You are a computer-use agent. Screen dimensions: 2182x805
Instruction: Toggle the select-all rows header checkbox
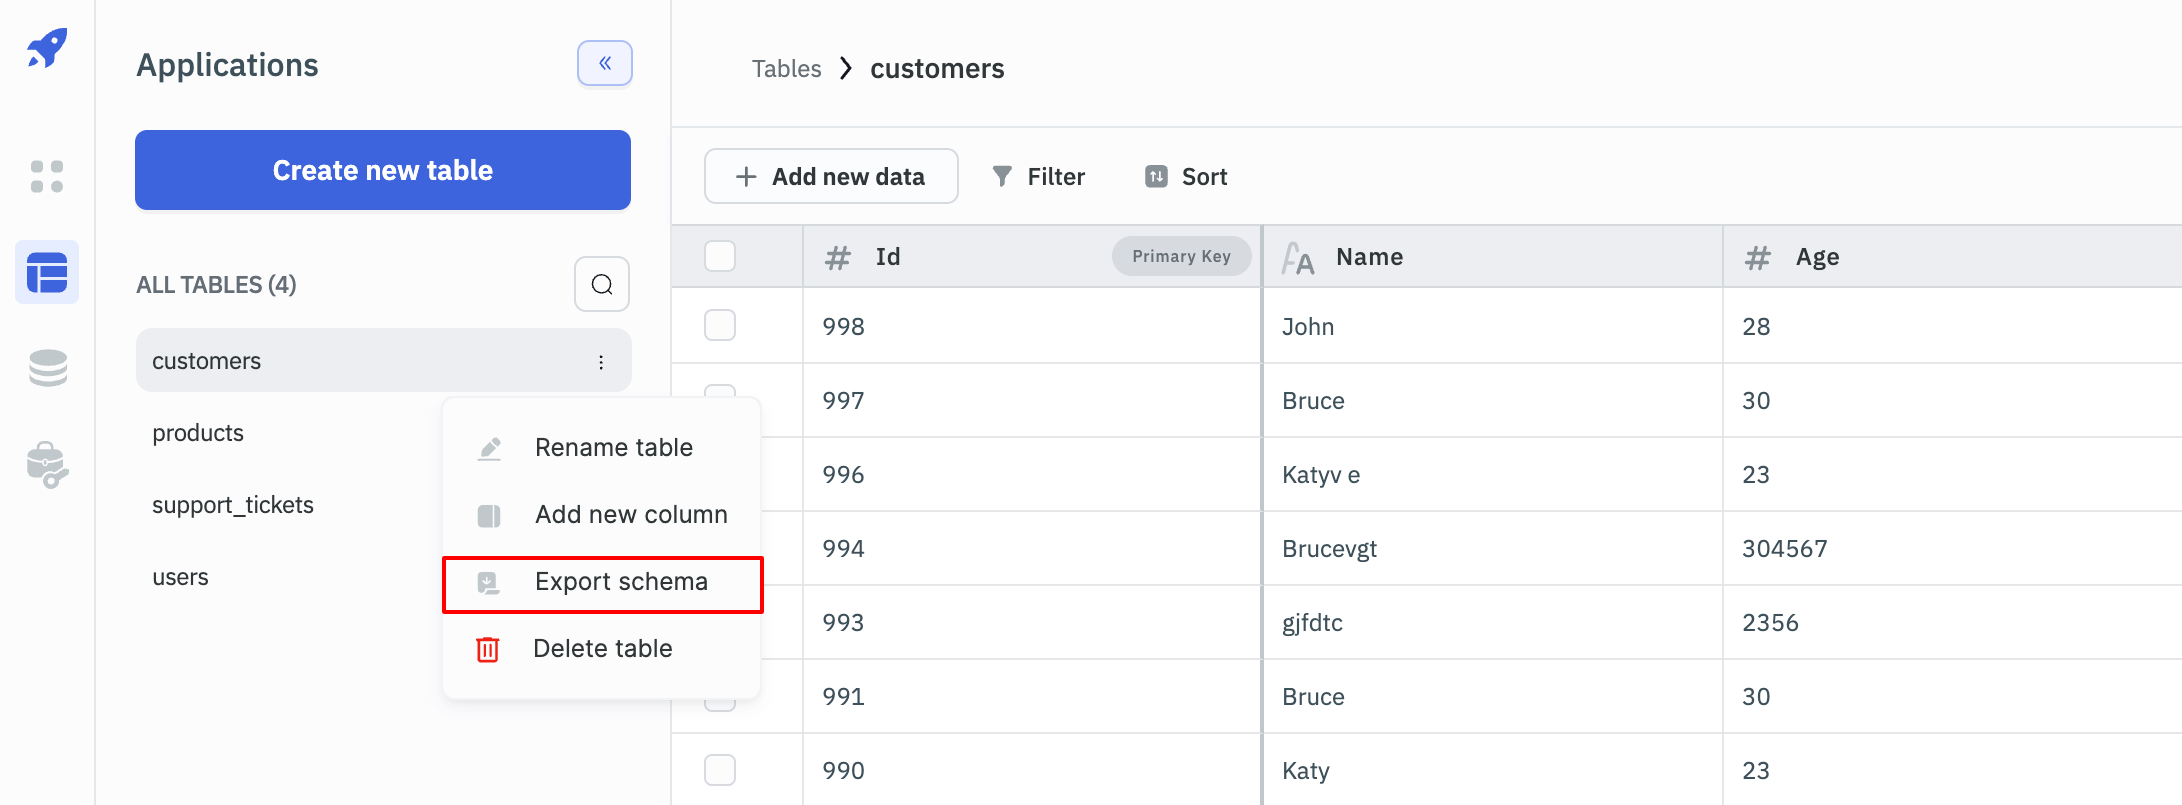(720, 257)
